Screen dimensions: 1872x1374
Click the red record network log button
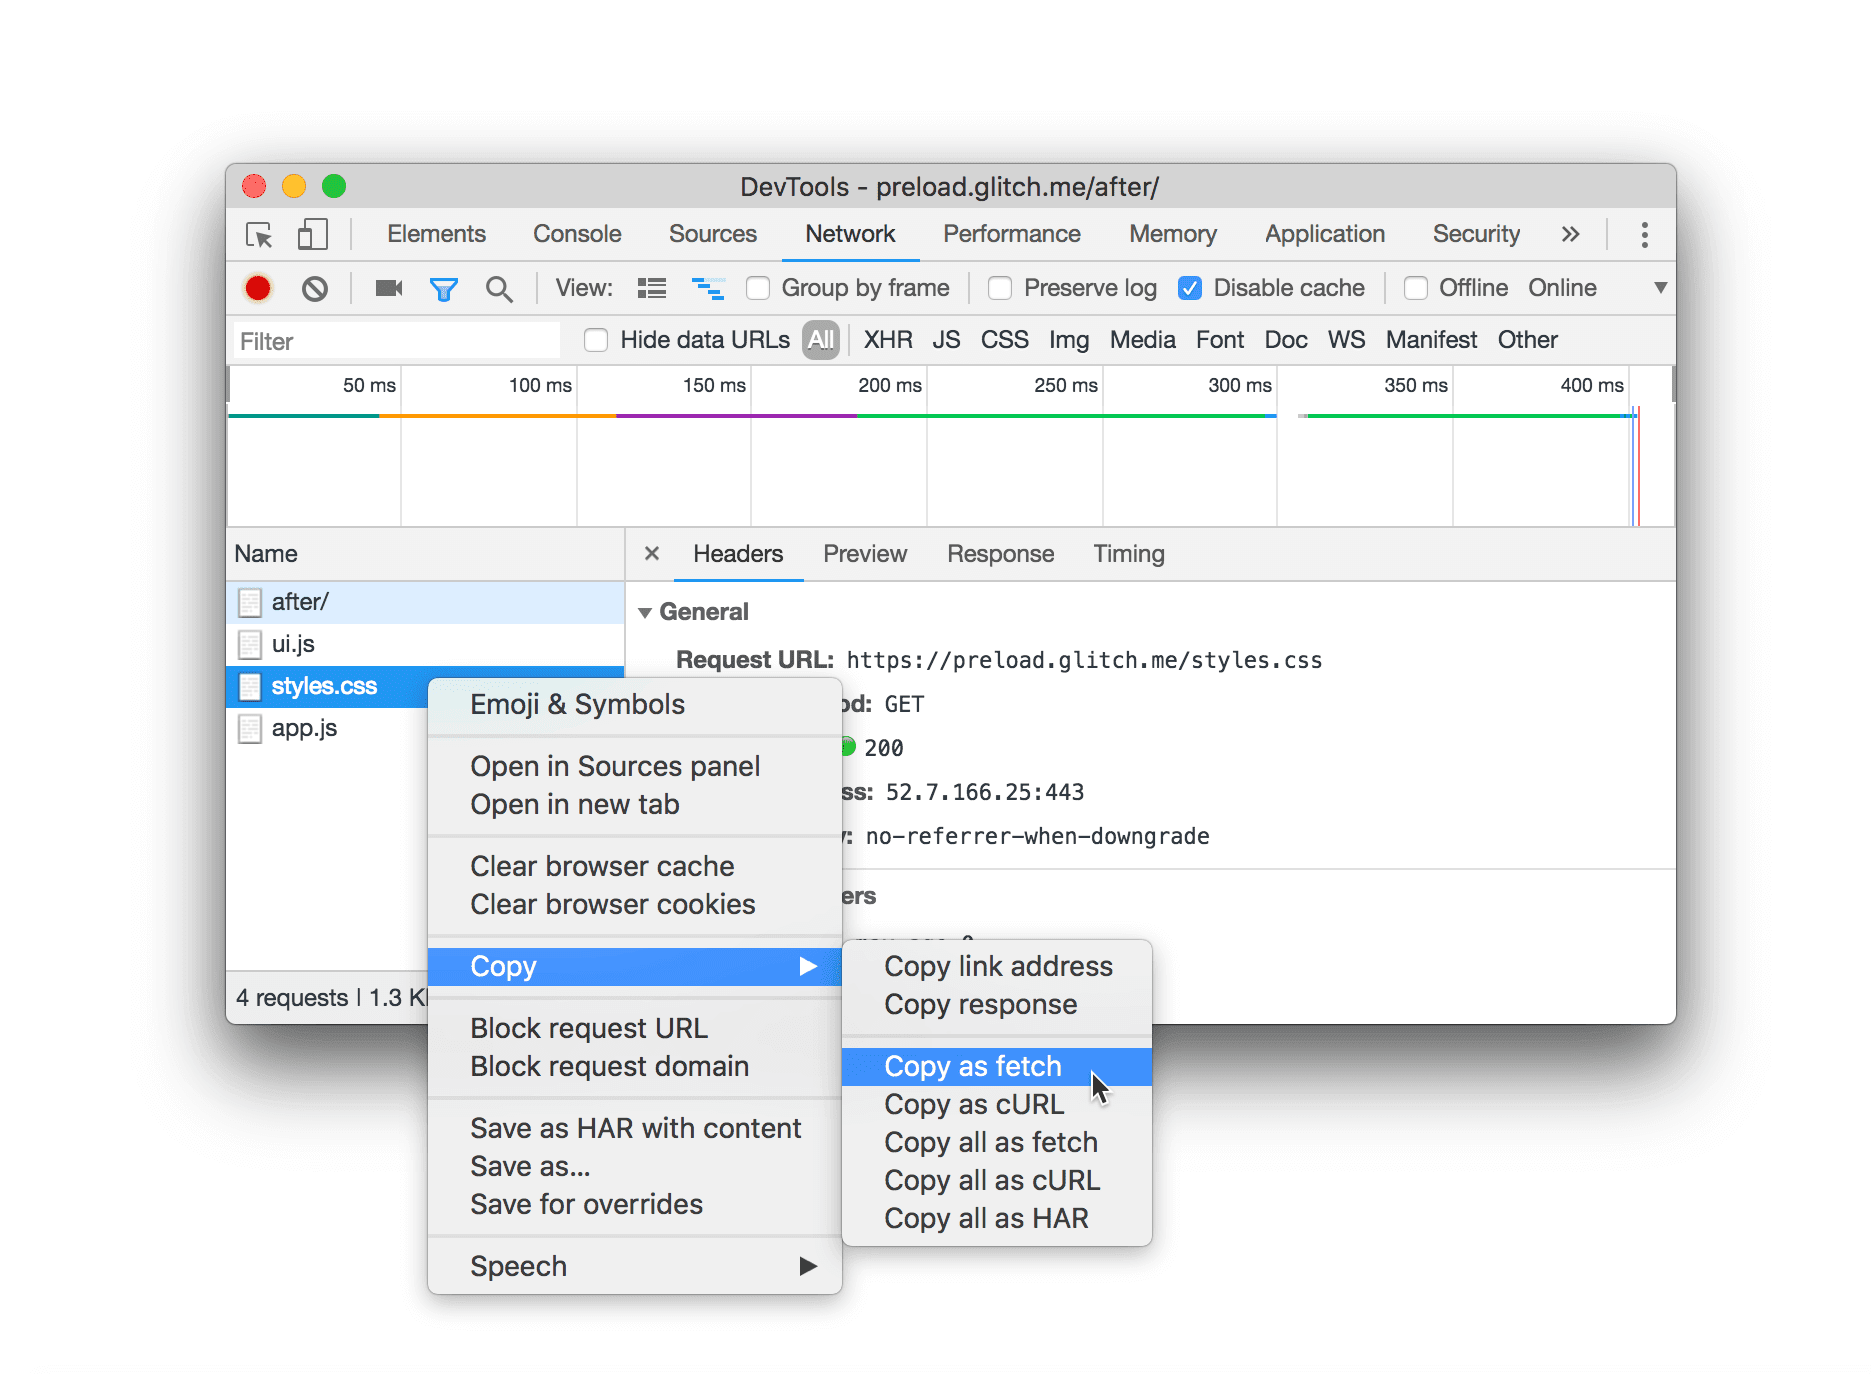(x=257, y=288)
